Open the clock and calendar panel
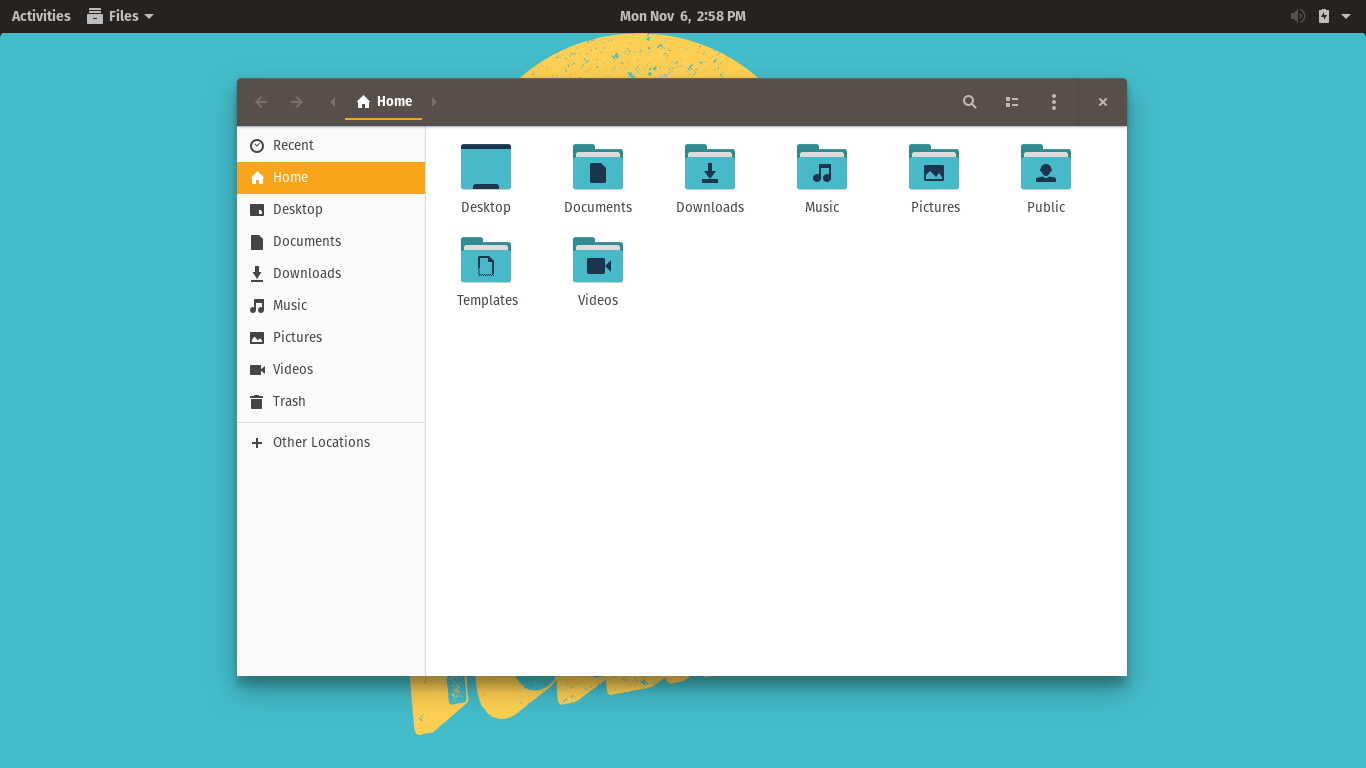1366x768 pixels. point(683,16)
